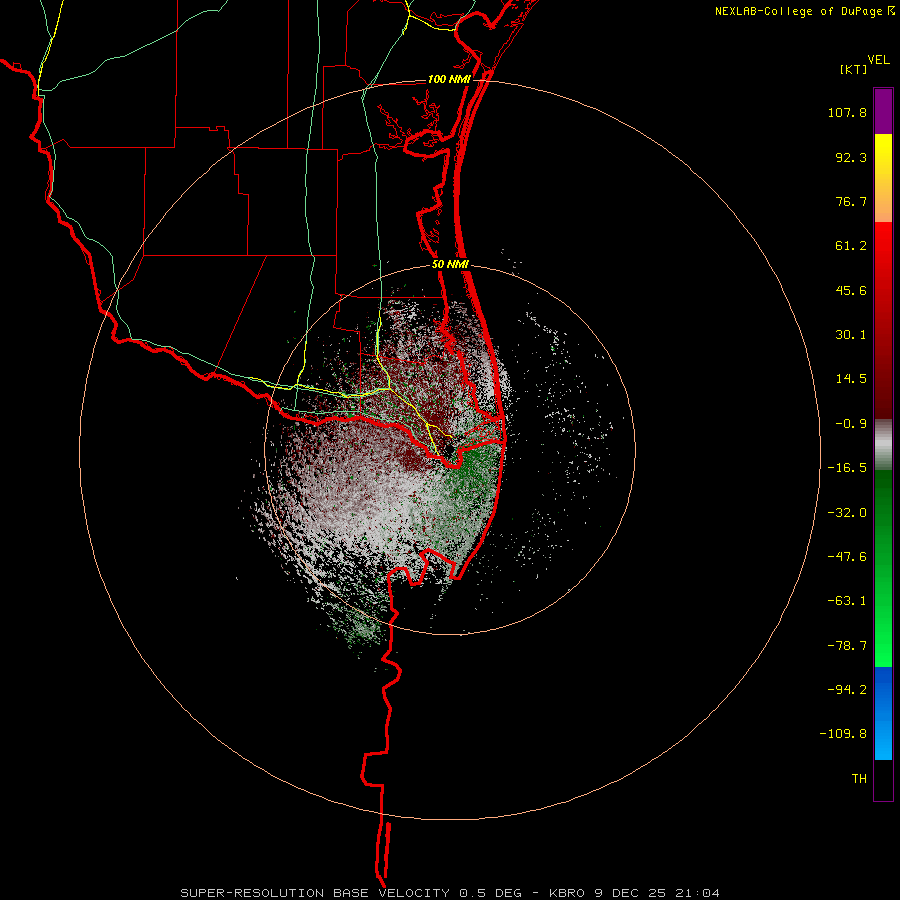Screen dimensions: 900x900
Task: Click the purple segment of the color bar
Action: [883, 111]
